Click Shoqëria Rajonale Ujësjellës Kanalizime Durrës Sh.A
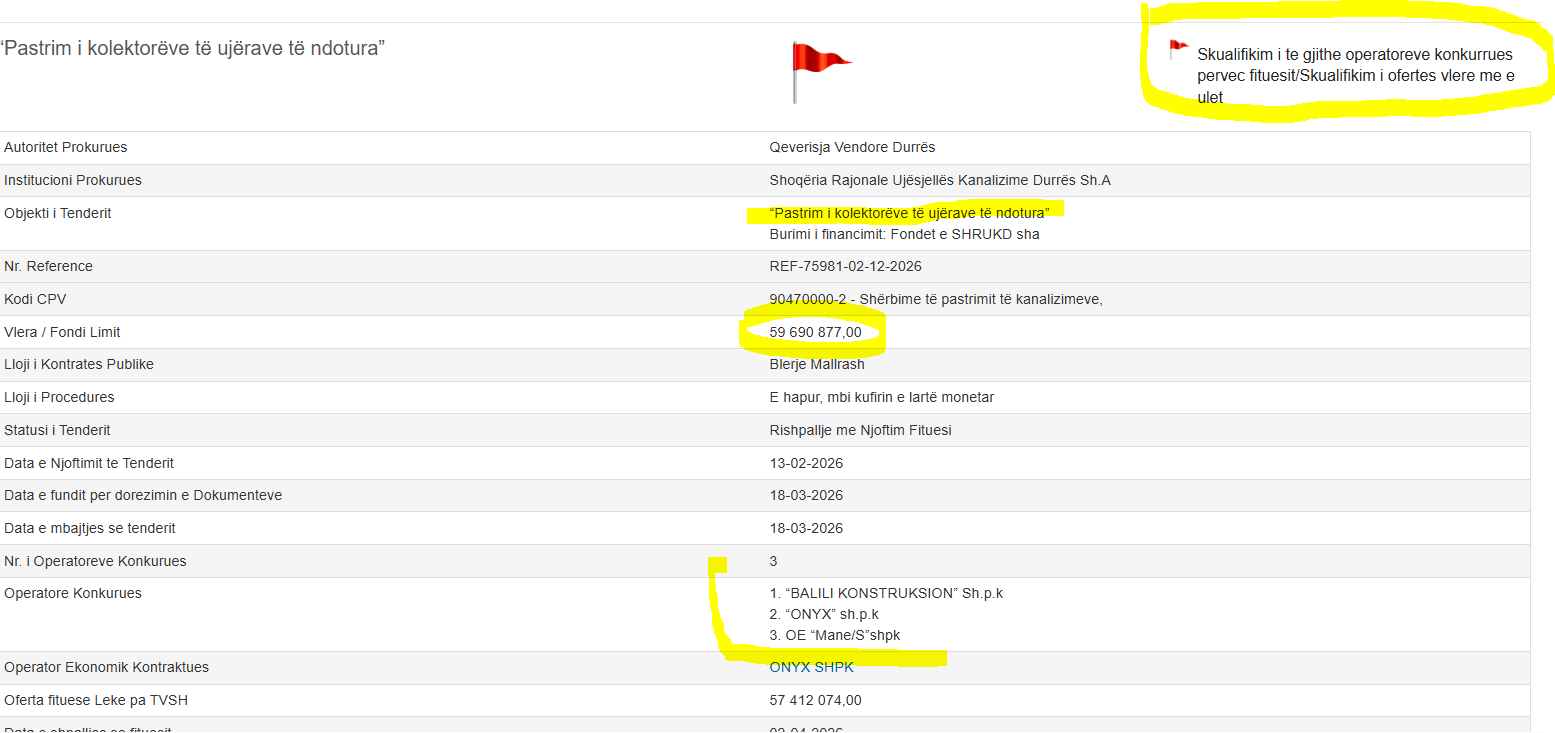The height and width of the screenshot is (733, 1555). pos(940,180)
